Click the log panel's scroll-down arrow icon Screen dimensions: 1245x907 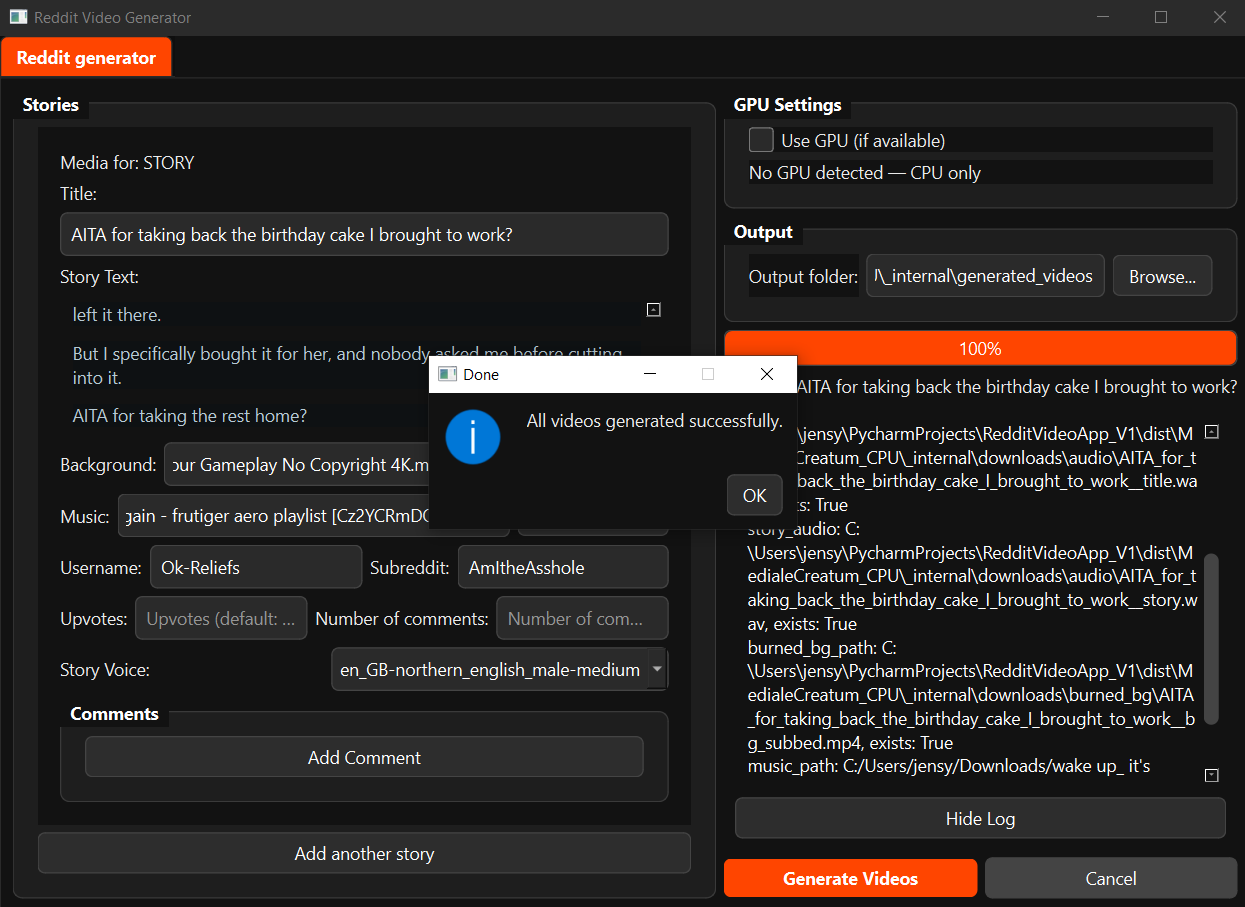[1212, 775]
